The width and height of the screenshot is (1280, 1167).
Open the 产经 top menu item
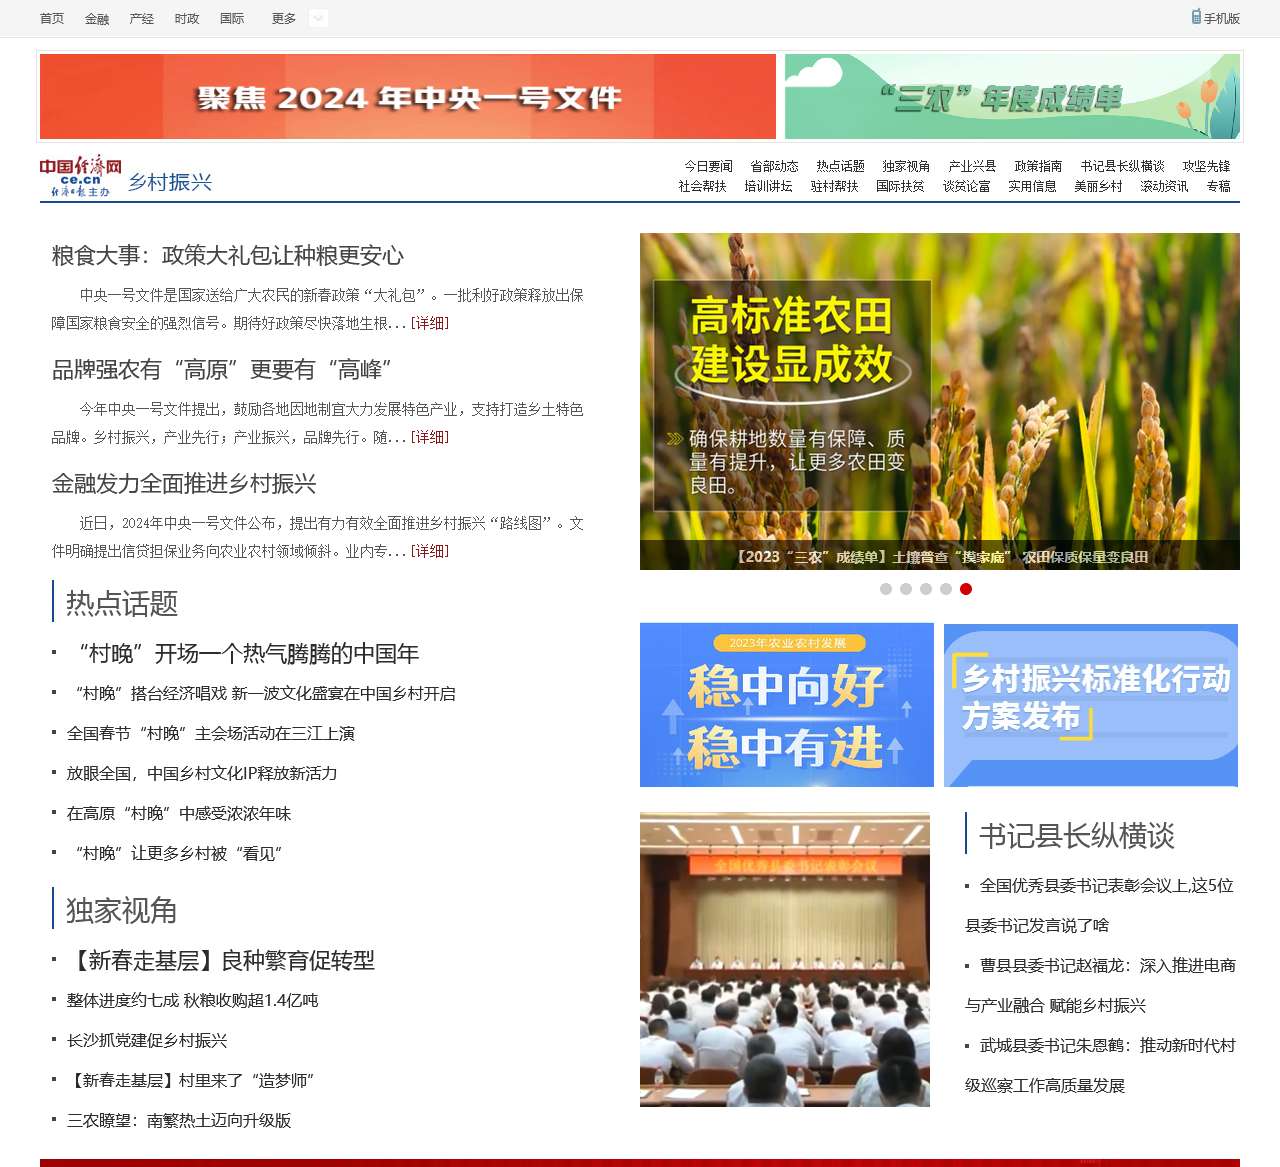[142, 18]
